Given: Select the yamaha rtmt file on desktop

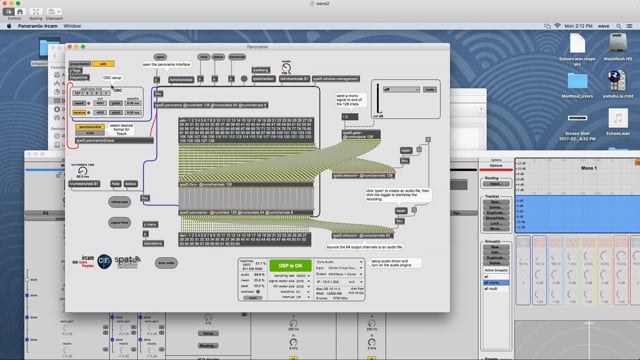Looking at the screenshot, I should pyautogui.click(x=618, y=81).
